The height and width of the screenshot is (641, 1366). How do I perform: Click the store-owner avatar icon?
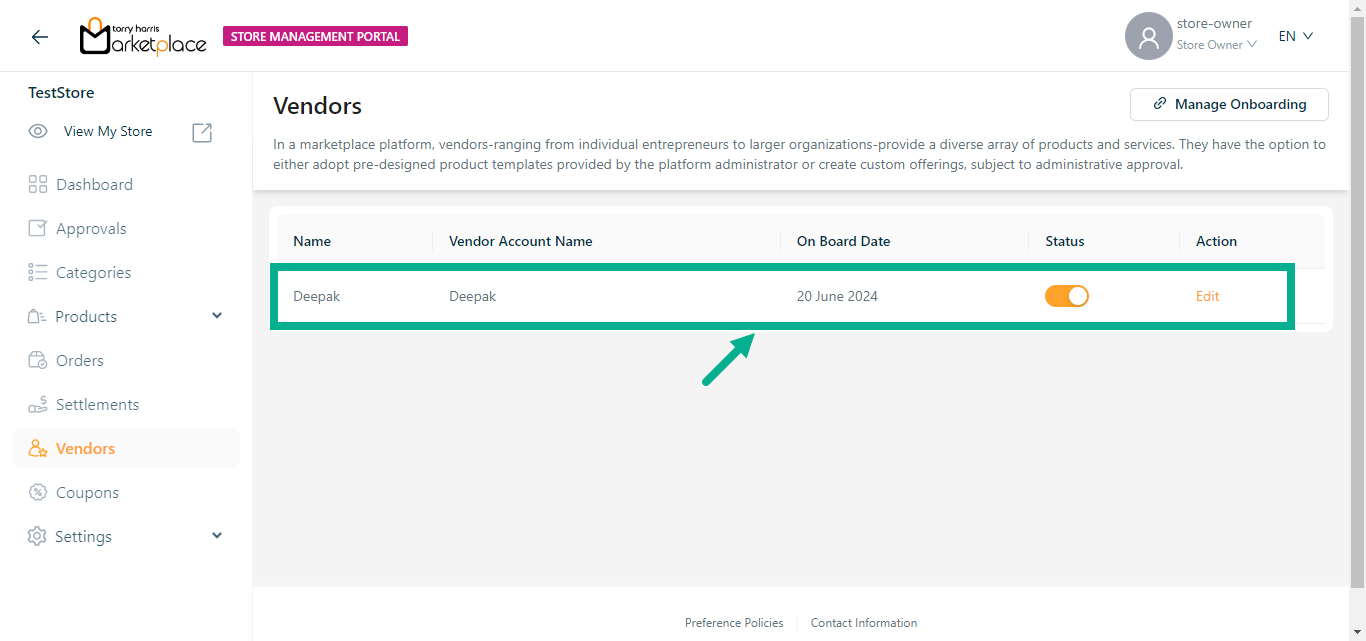pos(1148,37)
